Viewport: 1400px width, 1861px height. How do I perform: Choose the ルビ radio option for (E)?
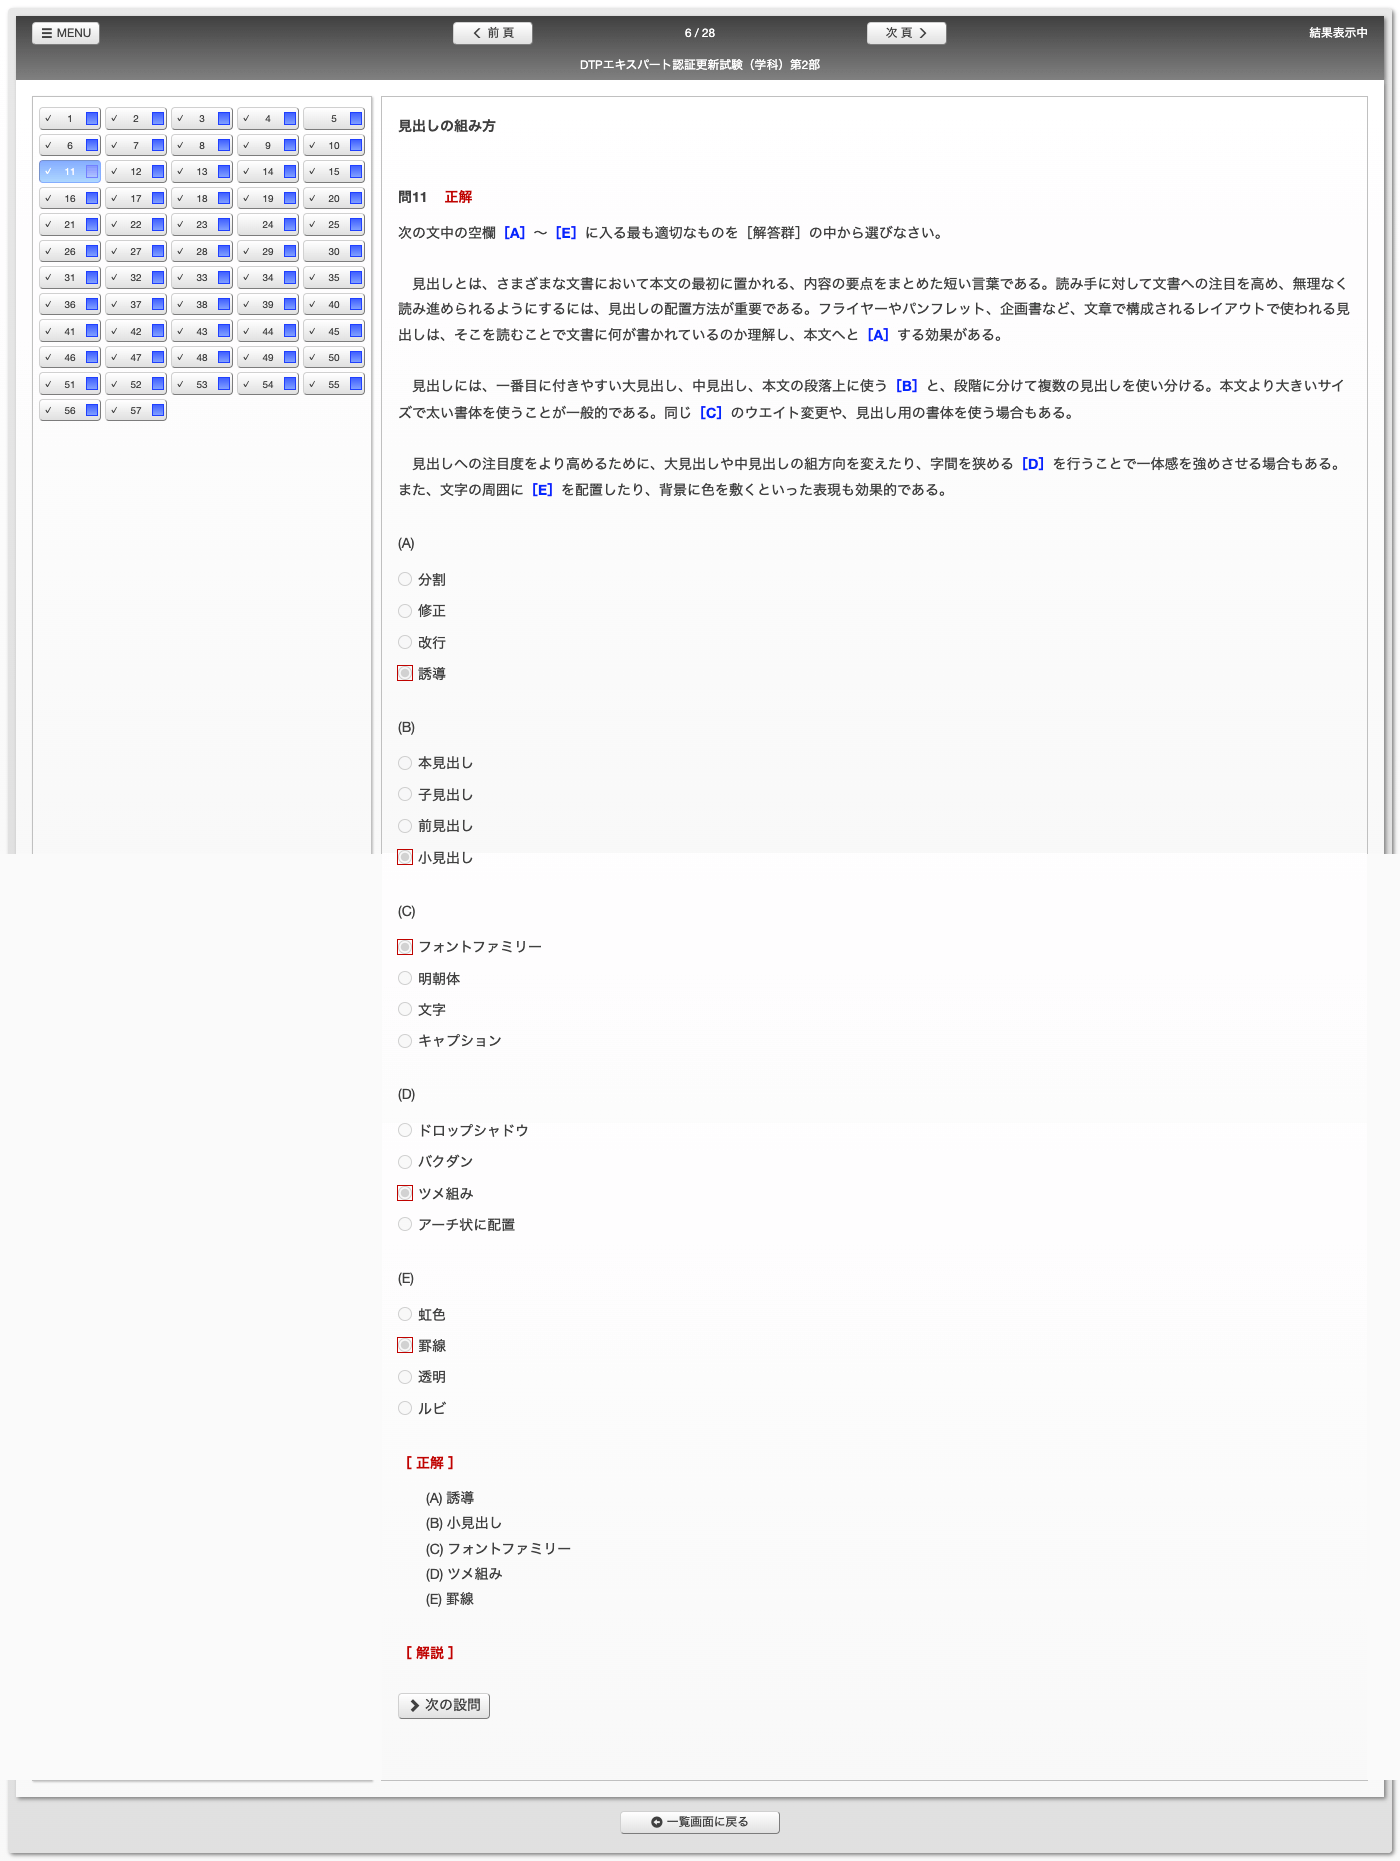click(405, 1408)
